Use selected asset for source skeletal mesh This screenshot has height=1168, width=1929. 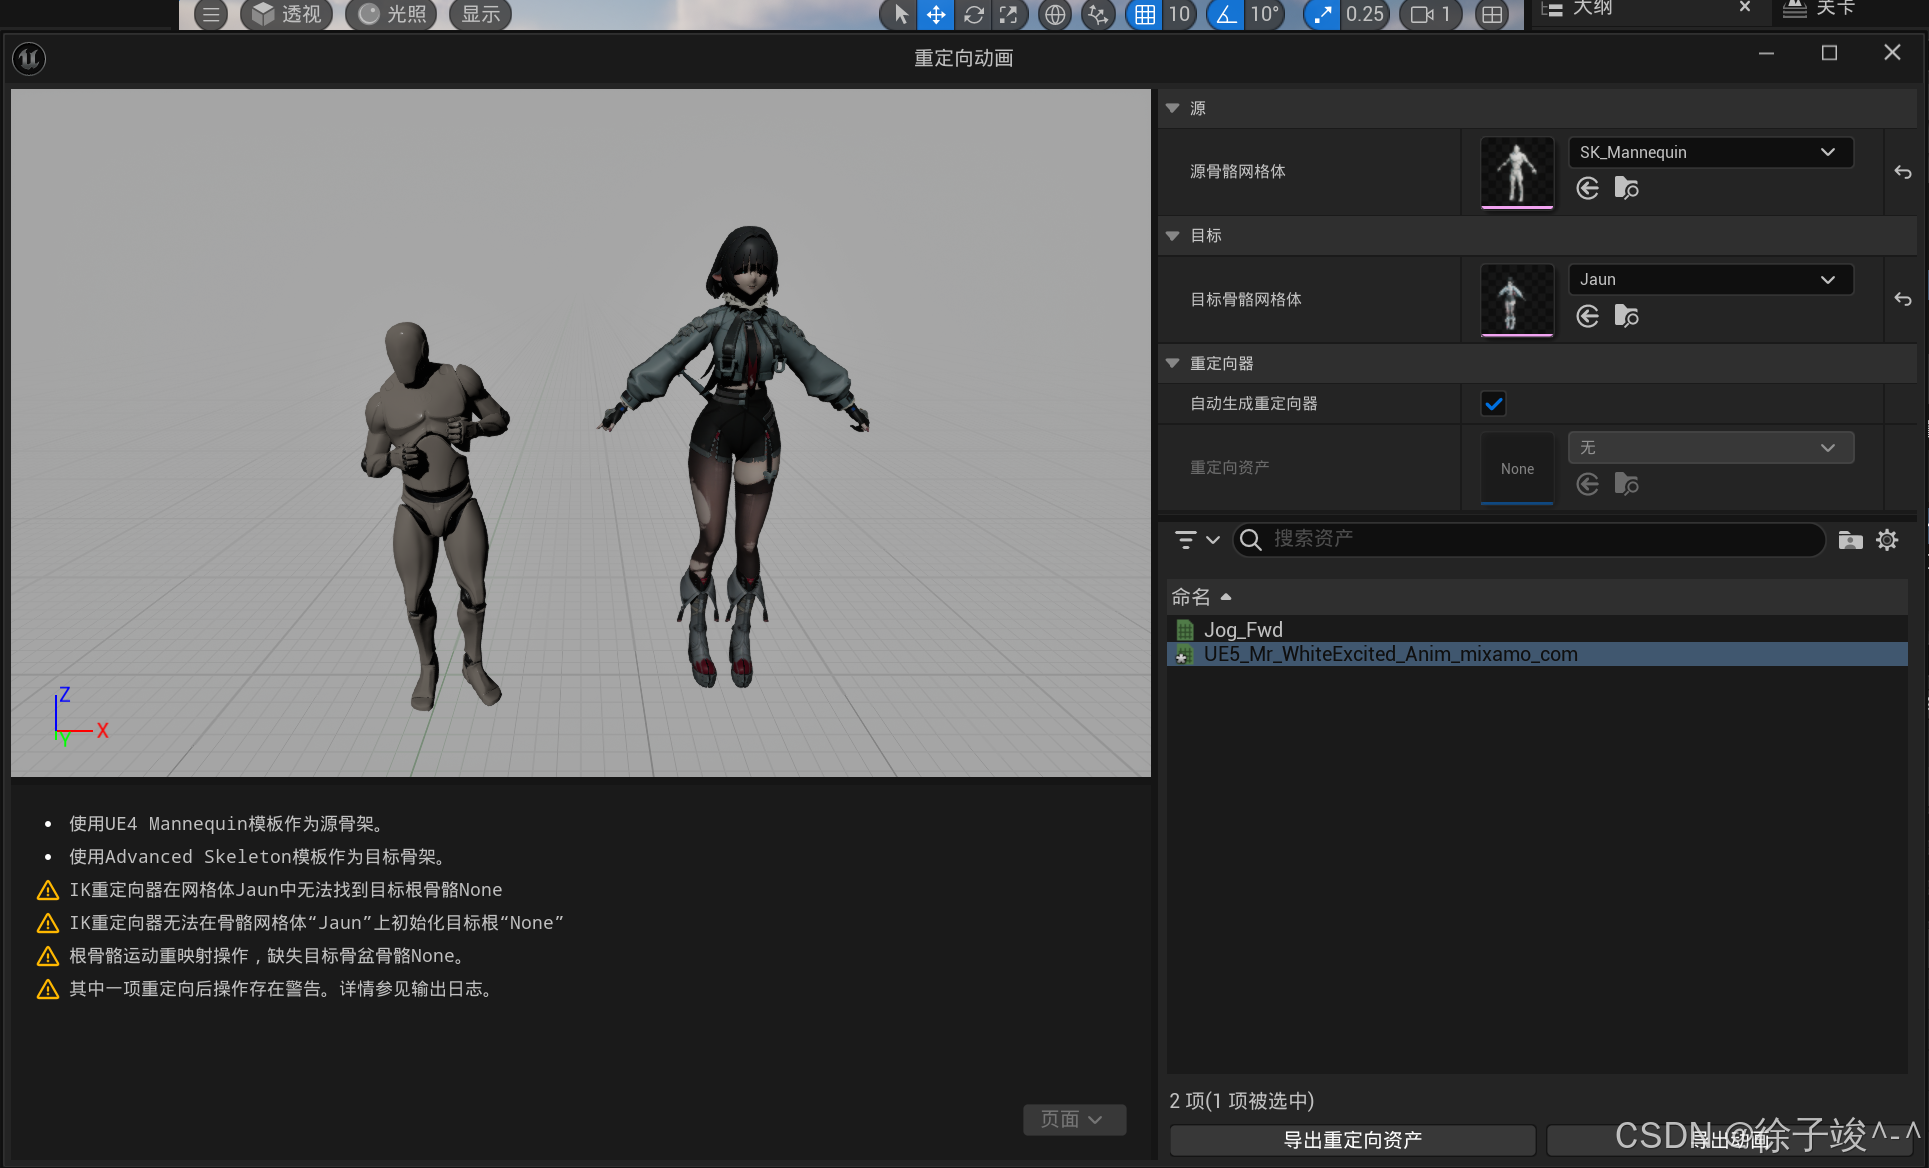1587,189
